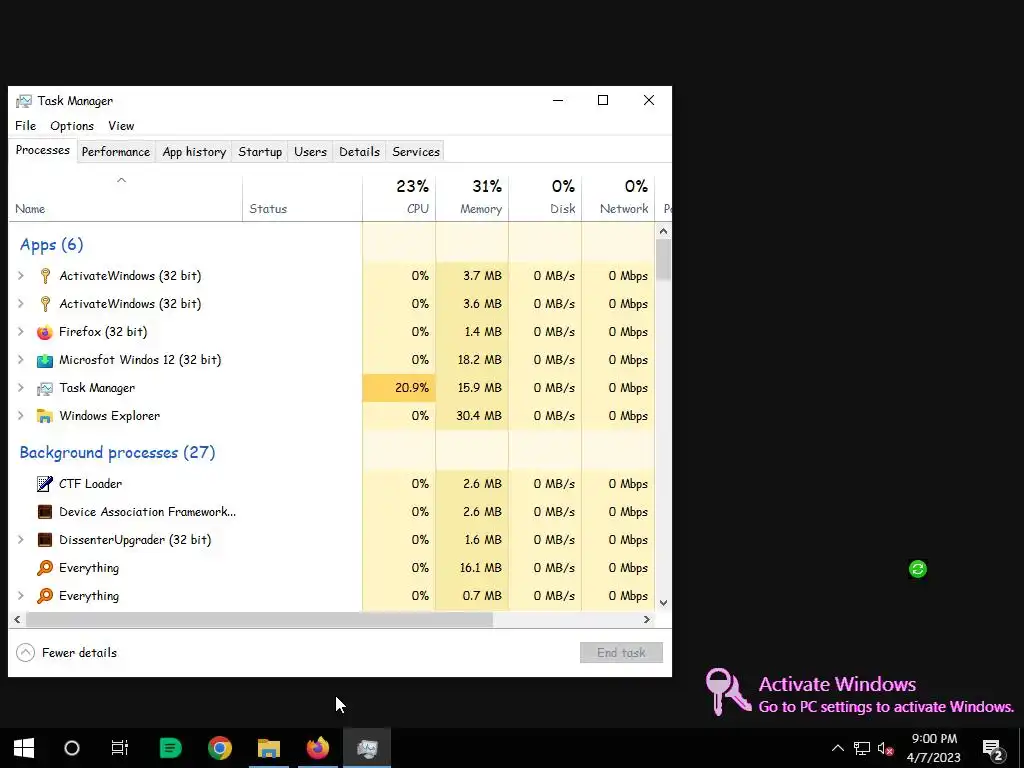Switch to the App history tab

194,152
